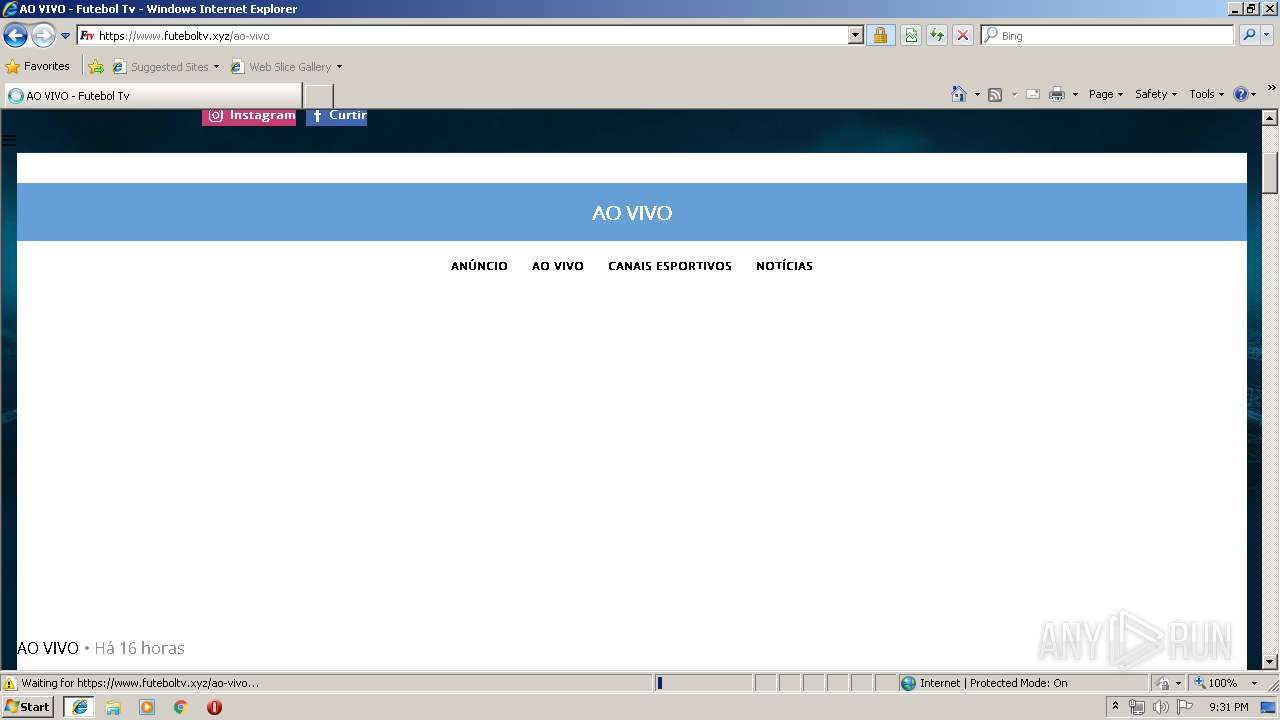Follow the Instagram button
The width and height of the screenshot is (1280, 720).
point(249,116)
